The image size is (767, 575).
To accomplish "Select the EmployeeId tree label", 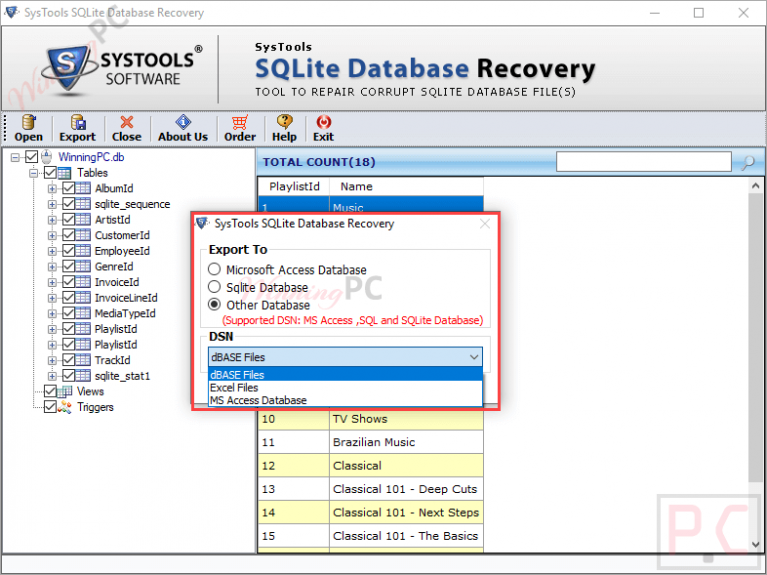I will tap(122, 251).
